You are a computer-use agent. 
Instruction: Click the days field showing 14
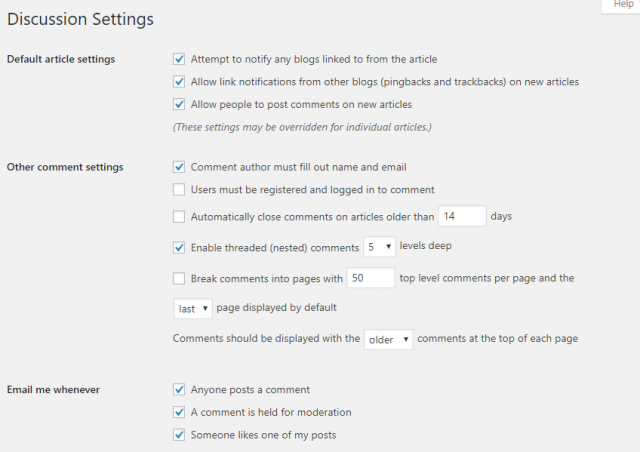click(462, 216)
